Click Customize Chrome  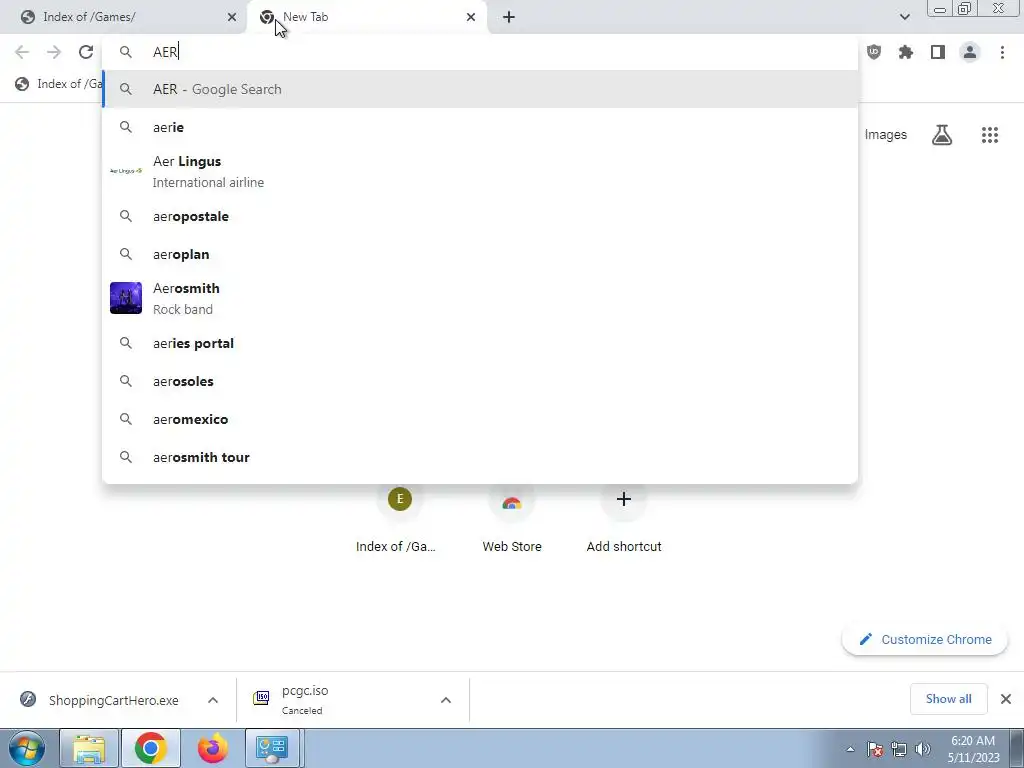coord(925,639)
